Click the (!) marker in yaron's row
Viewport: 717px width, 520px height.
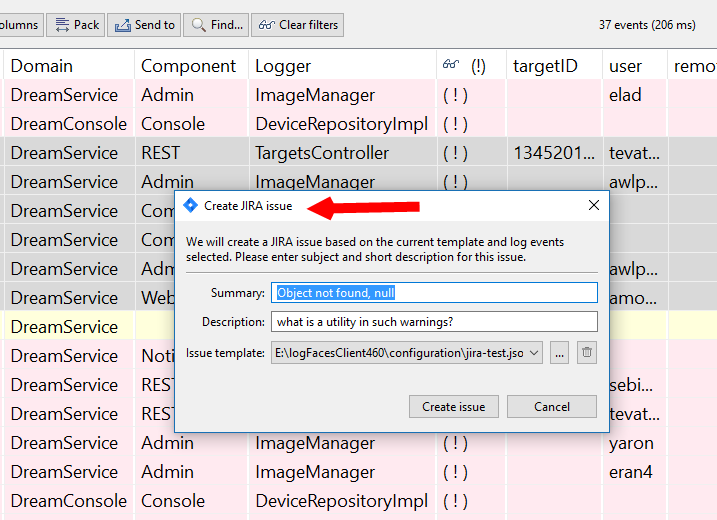pos(455,444)
